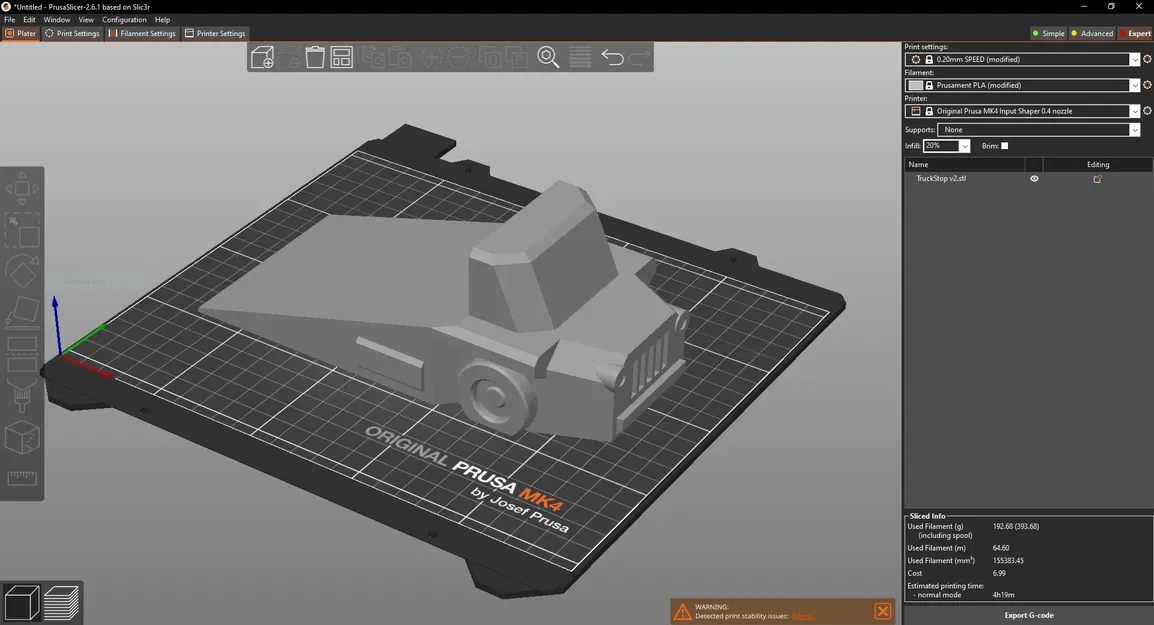The image size is (1154, 625).
Task: Enable the Brim checkbox
Action: 1005,146
